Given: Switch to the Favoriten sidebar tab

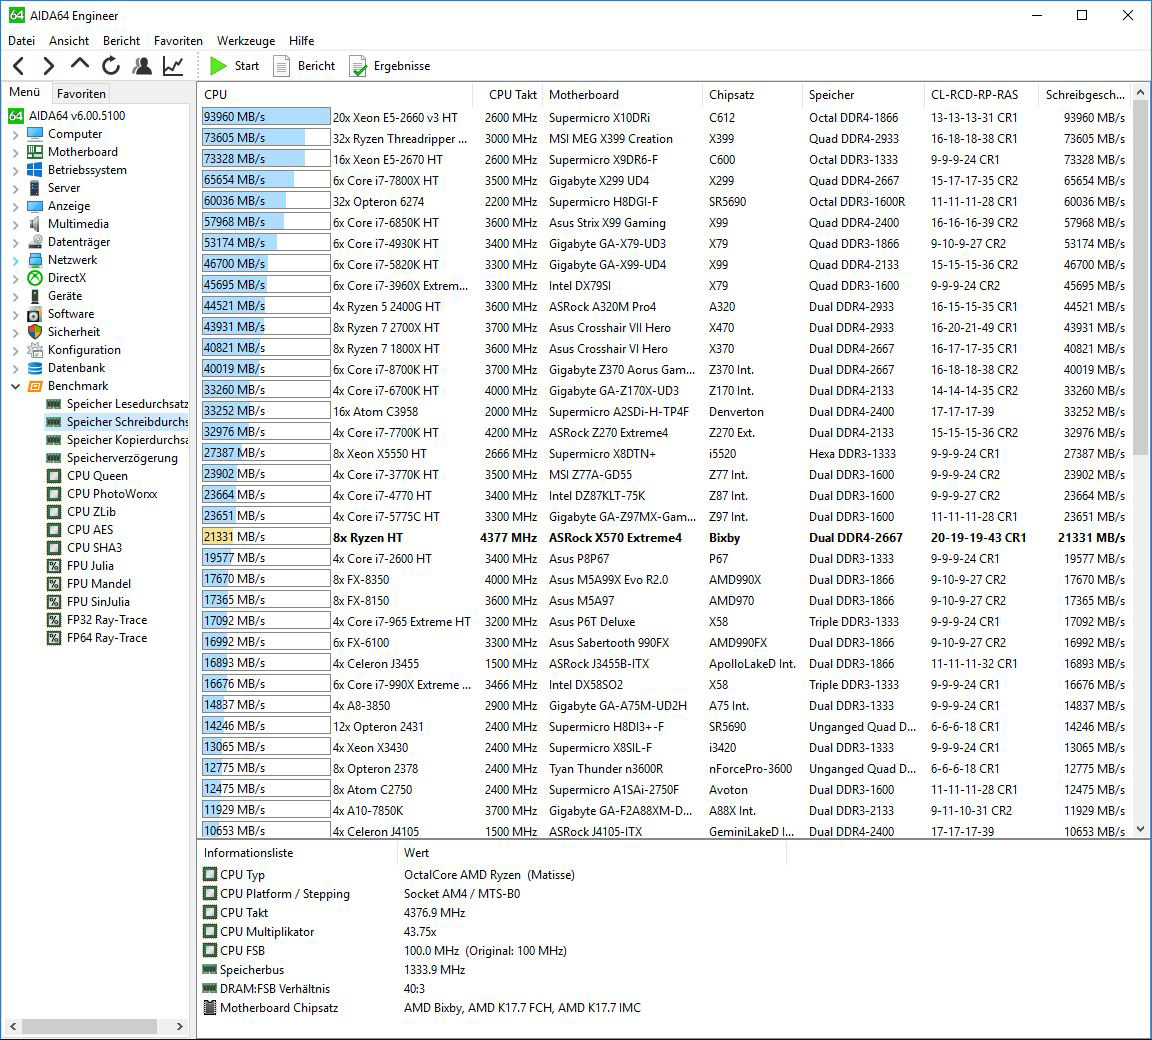Looking at the screenshot, I should [82, 94].
